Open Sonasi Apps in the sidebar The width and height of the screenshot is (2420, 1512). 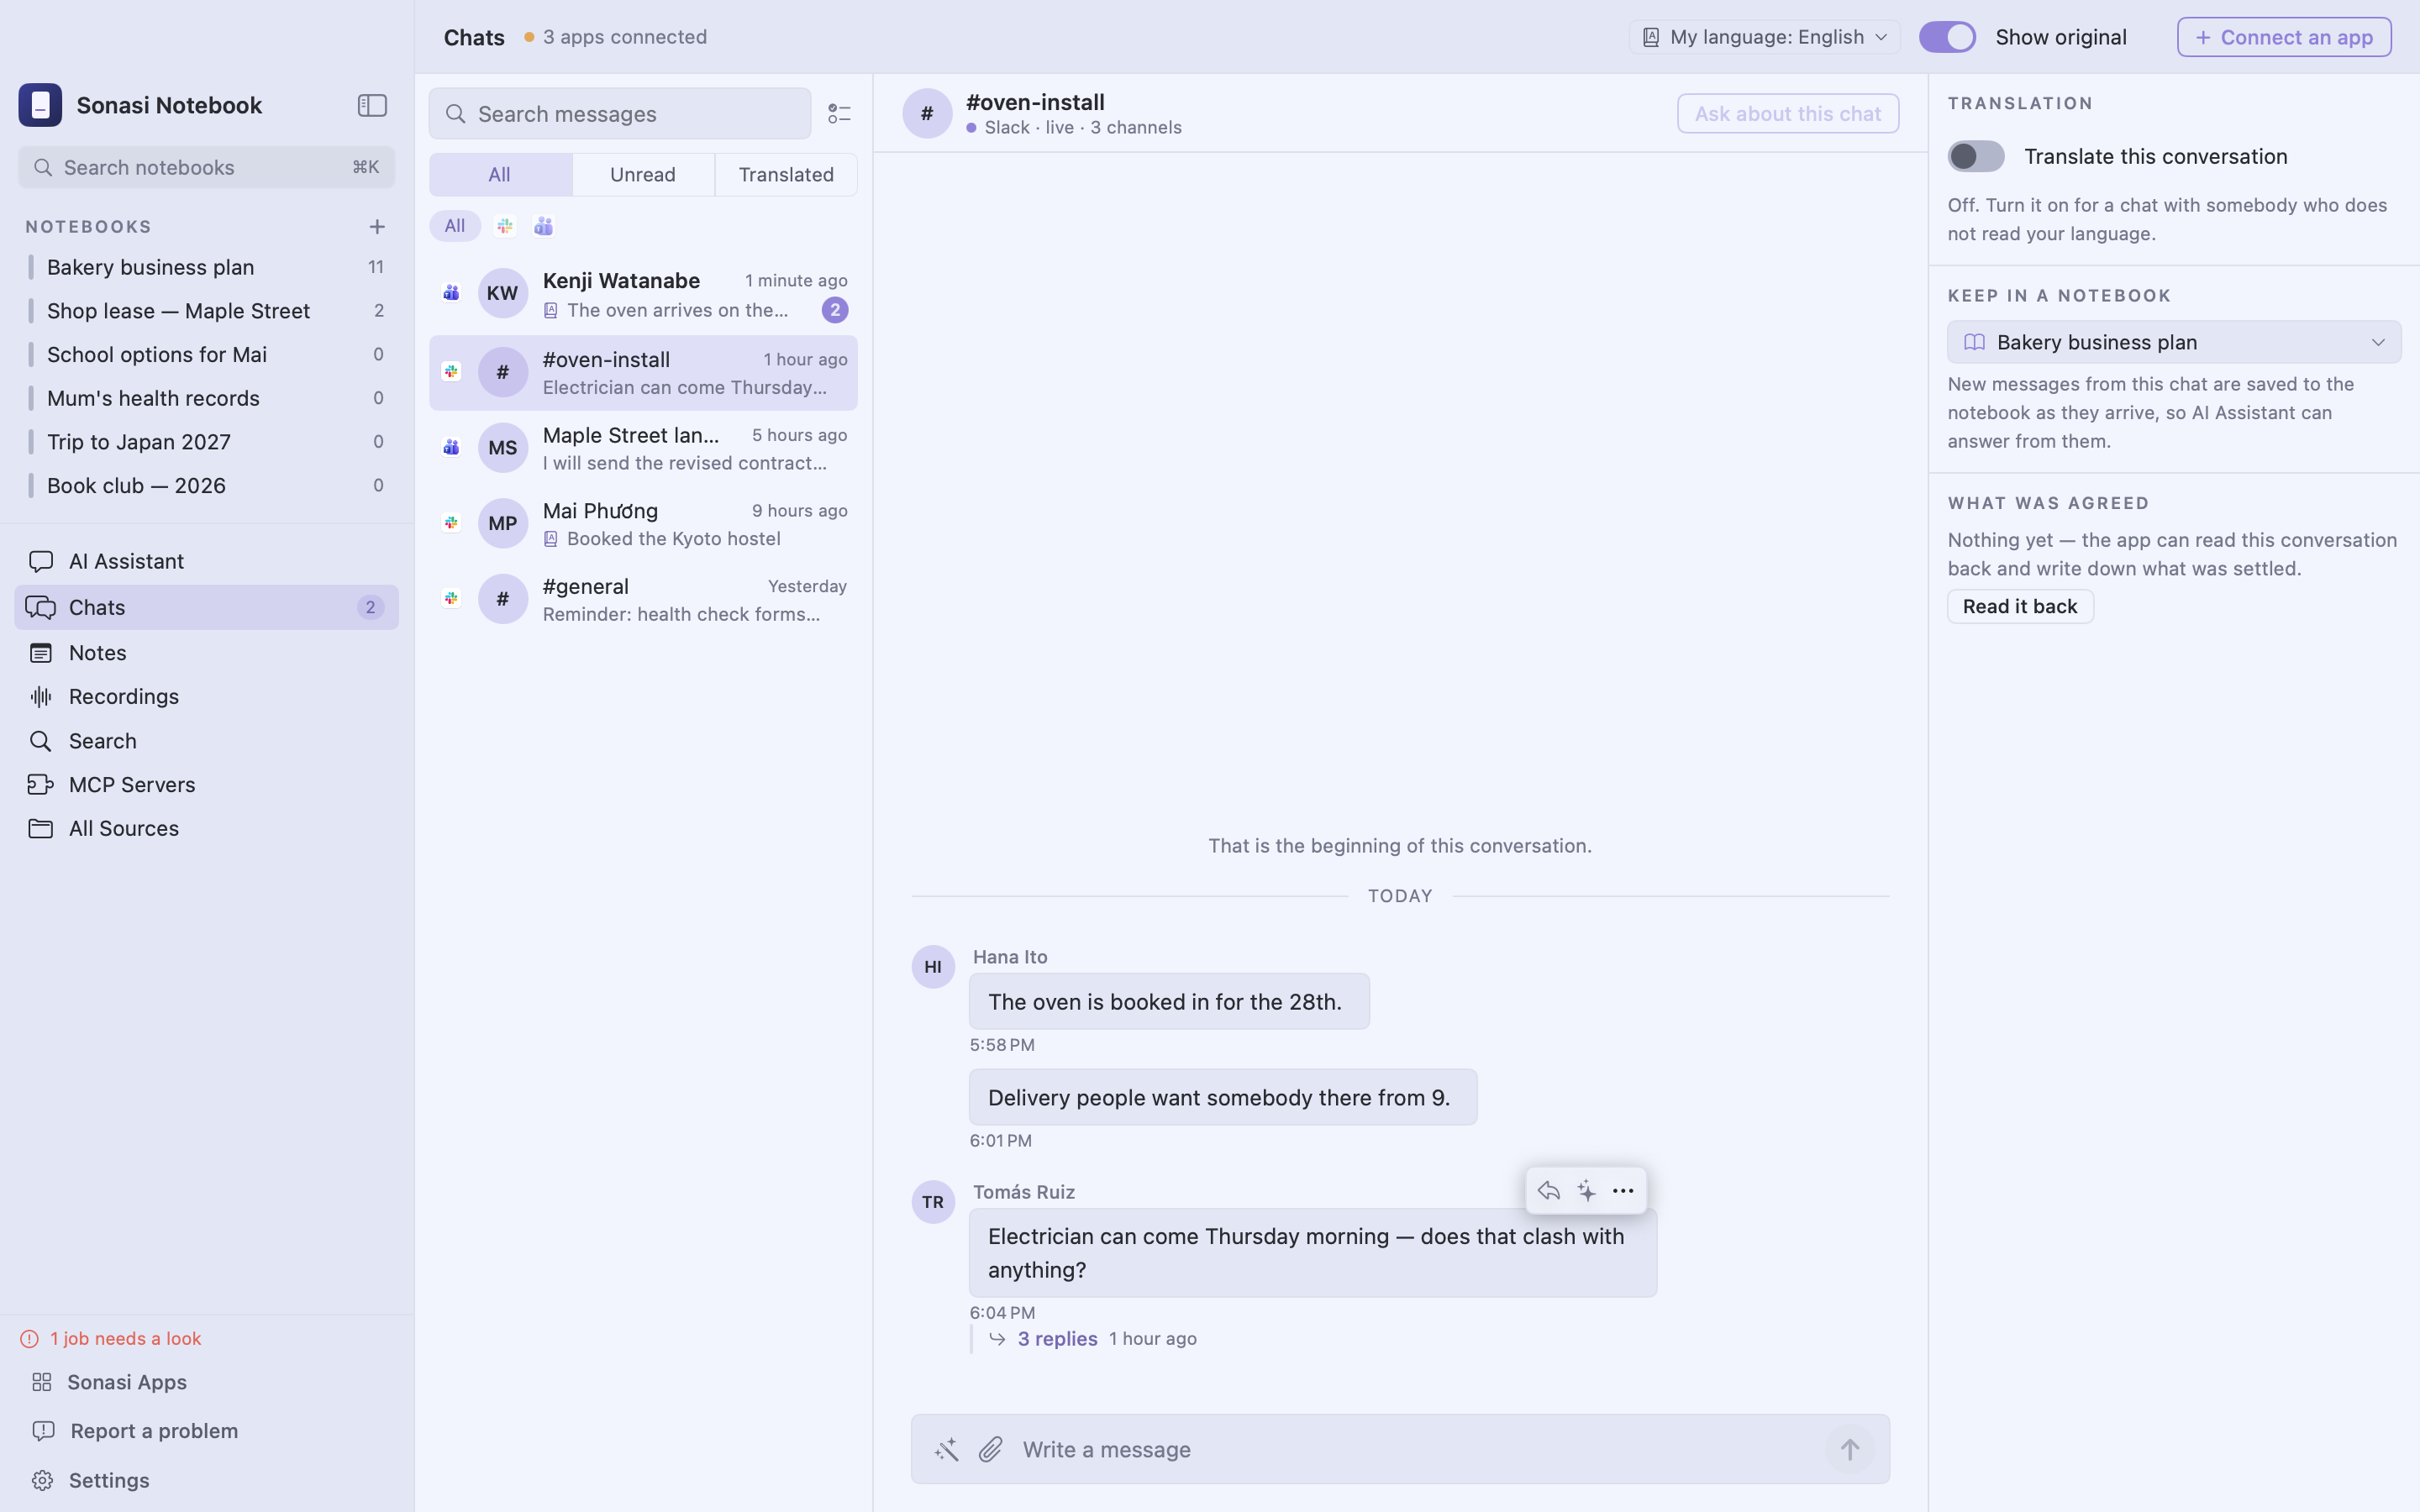coord(207,1382)
